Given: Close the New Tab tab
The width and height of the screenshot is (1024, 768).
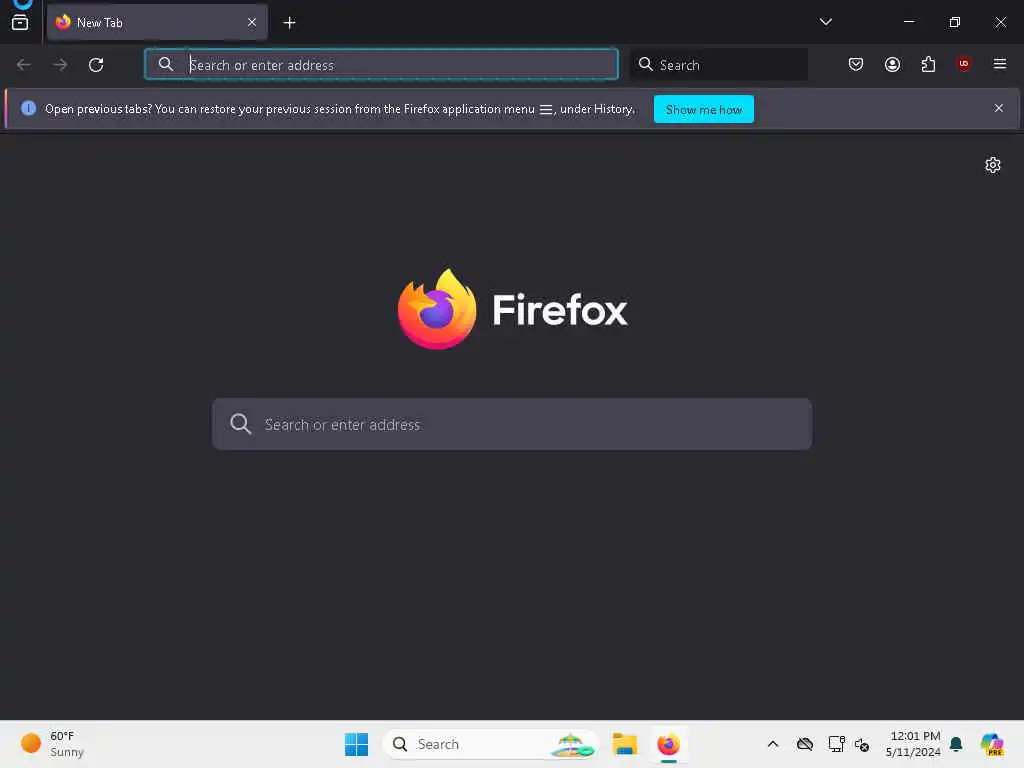Looking at the screenshot, I should [x=251, y=22].
